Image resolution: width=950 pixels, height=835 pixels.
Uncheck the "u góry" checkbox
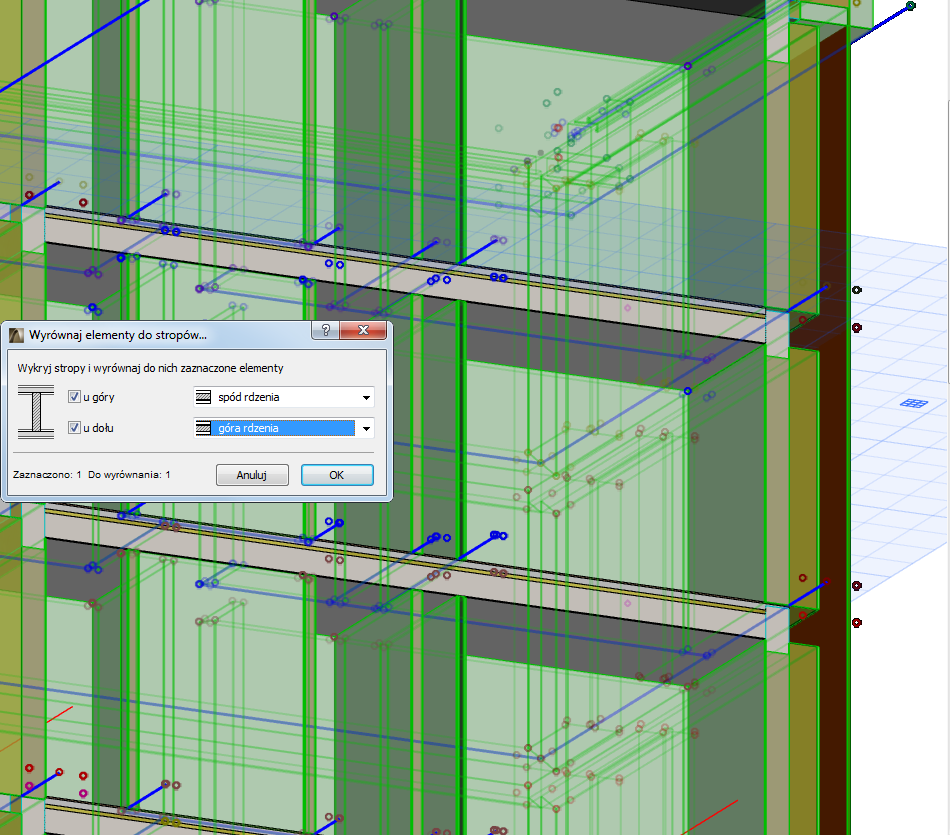coord(74,396)
